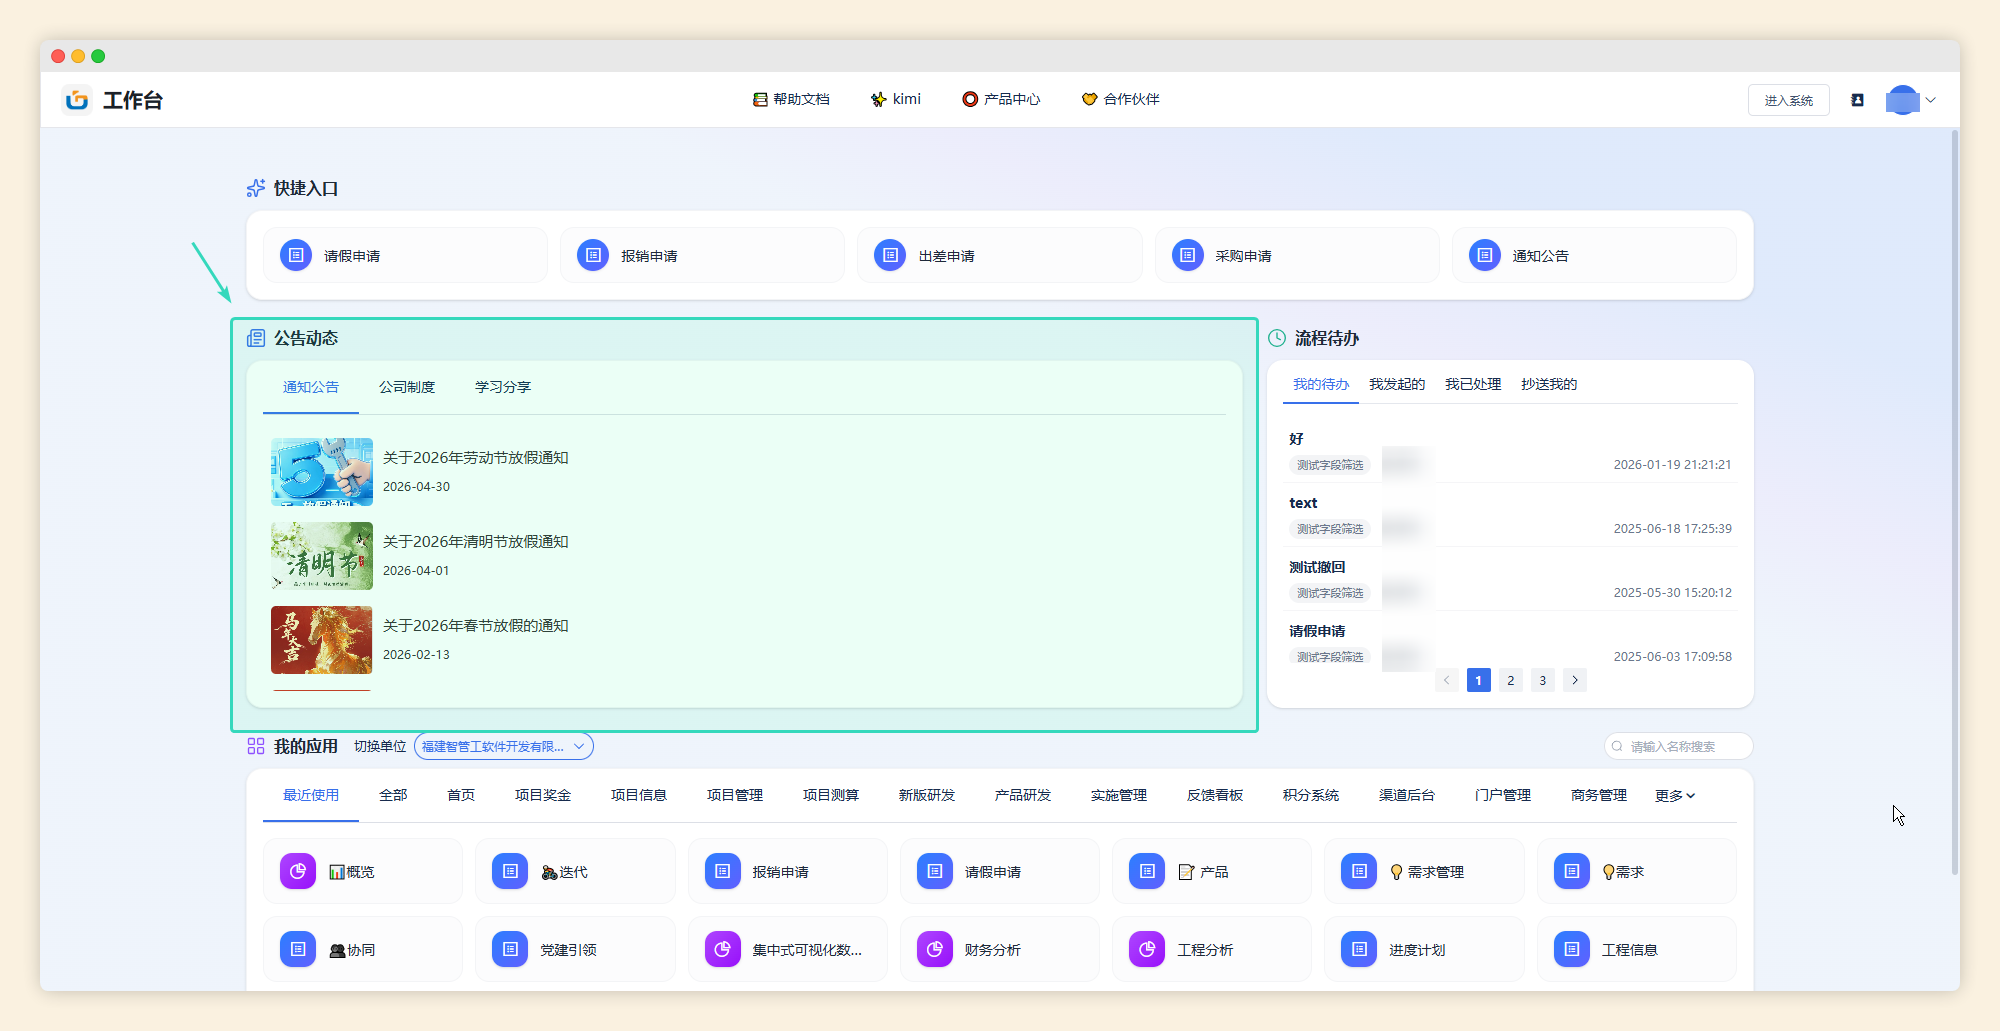
Task: Open 春节放假 notice thumbnail image
Action: click(x=322, y=640)
